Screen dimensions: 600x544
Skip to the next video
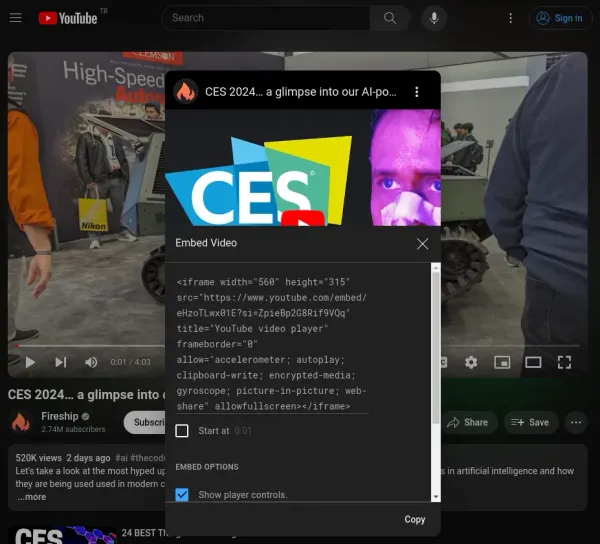coord(61,362)
